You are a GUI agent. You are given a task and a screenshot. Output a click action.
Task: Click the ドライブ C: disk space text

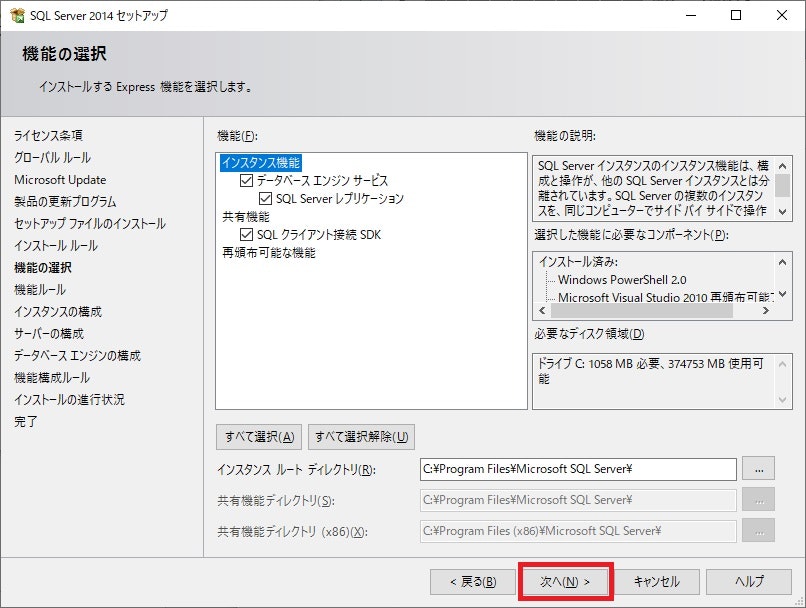pyautogui.click(x=651, y=371)
